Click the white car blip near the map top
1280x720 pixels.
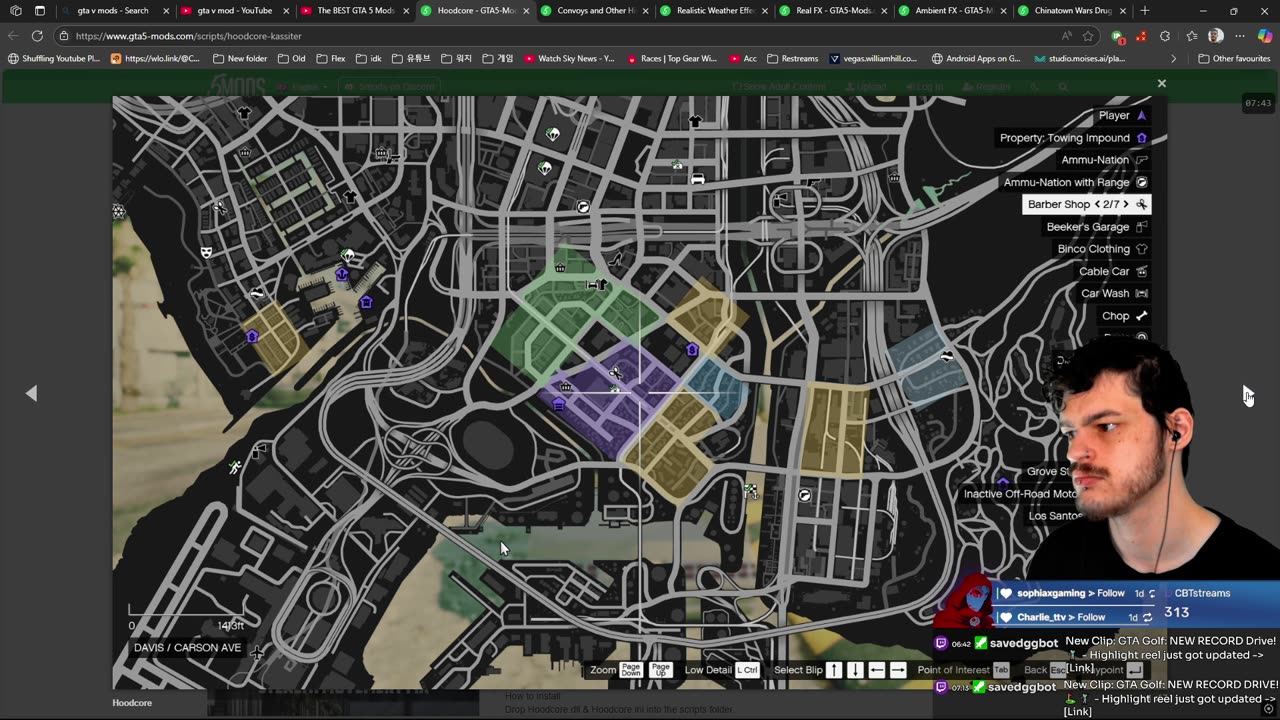(698, 179)
